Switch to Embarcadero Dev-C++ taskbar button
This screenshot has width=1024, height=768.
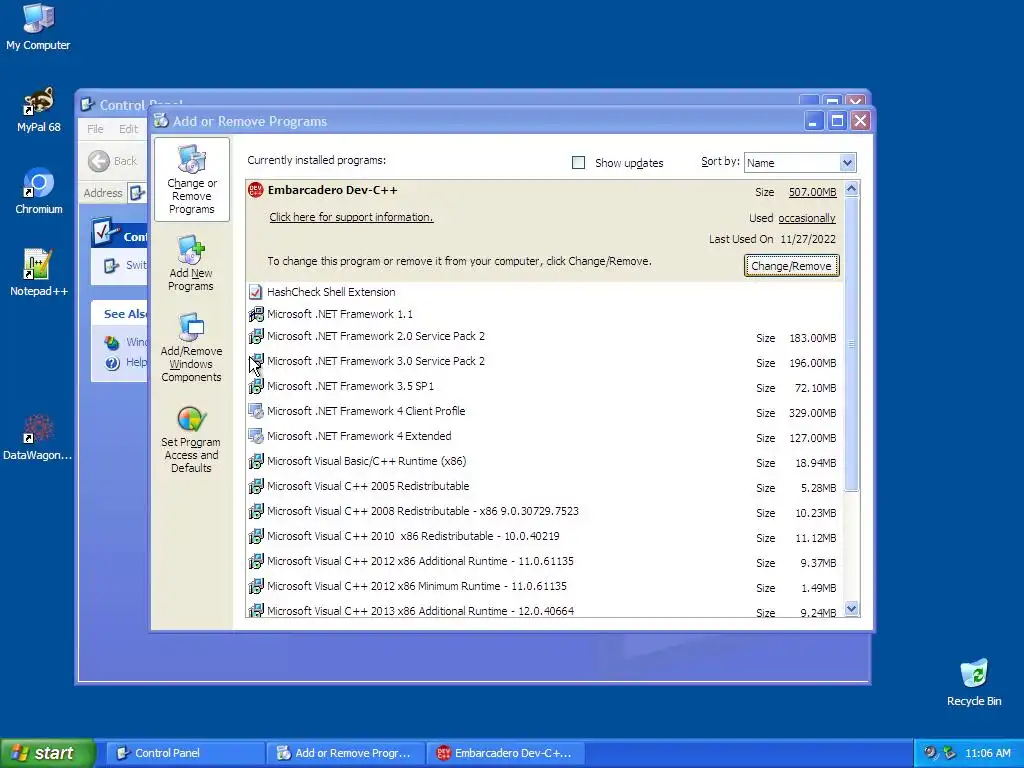505,753
